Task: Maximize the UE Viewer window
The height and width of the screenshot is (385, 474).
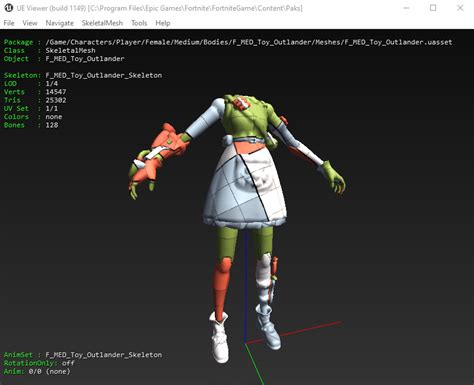Action: tap(433, 8)
